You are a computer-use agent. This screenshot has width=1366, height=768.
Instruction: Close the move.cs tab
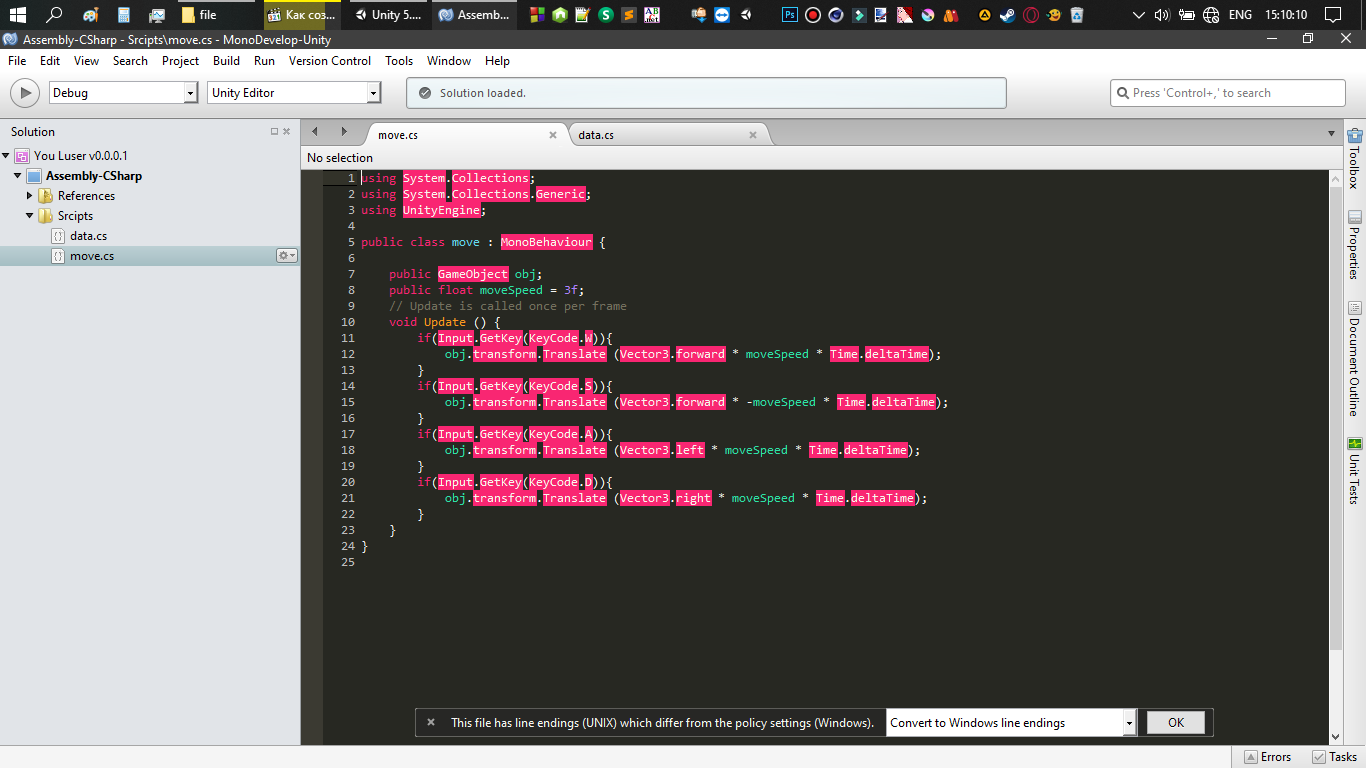tap(553, 135)
